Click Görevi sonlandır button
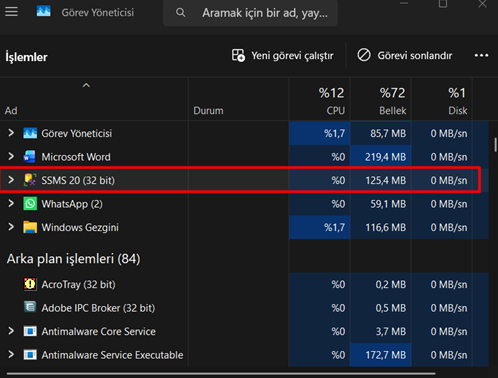Viewport: 498px width, 378px height. (x=405, y=55)
